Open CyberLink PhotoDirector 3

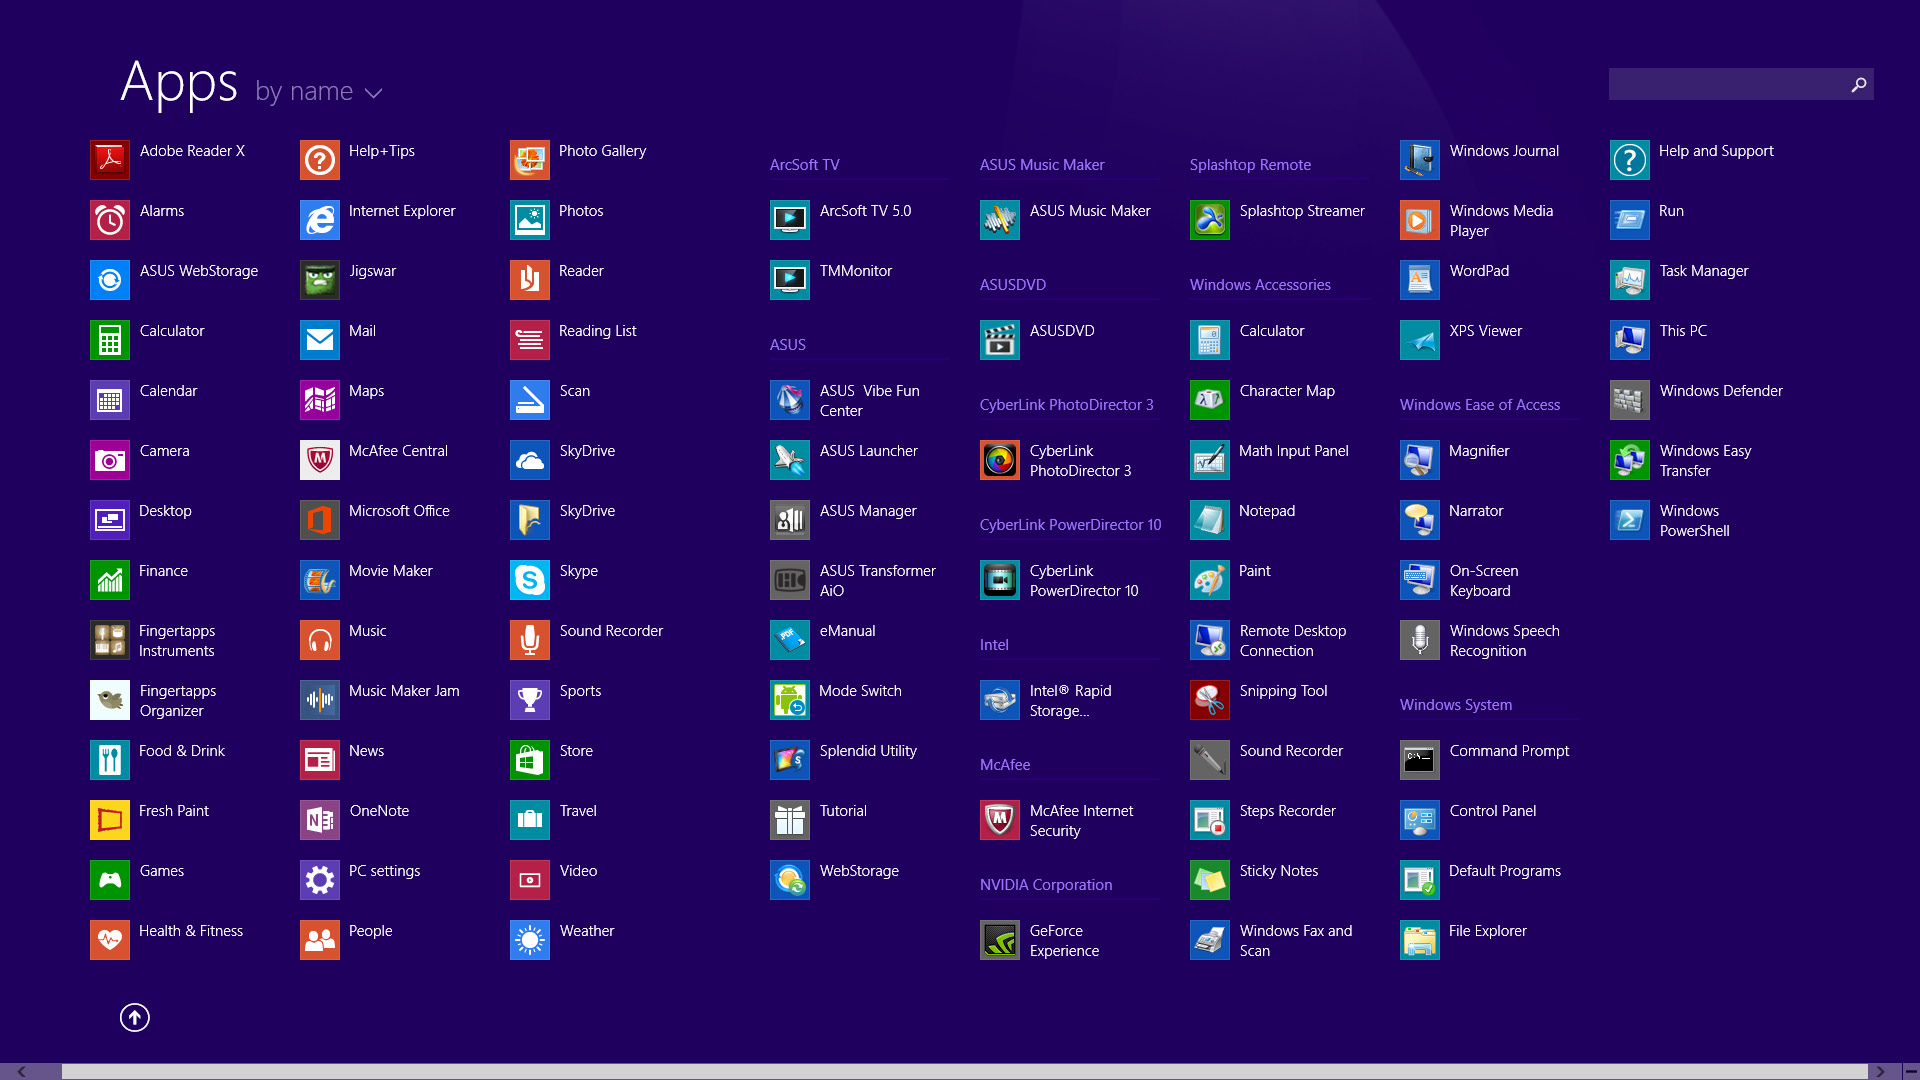pos(1000,460)
